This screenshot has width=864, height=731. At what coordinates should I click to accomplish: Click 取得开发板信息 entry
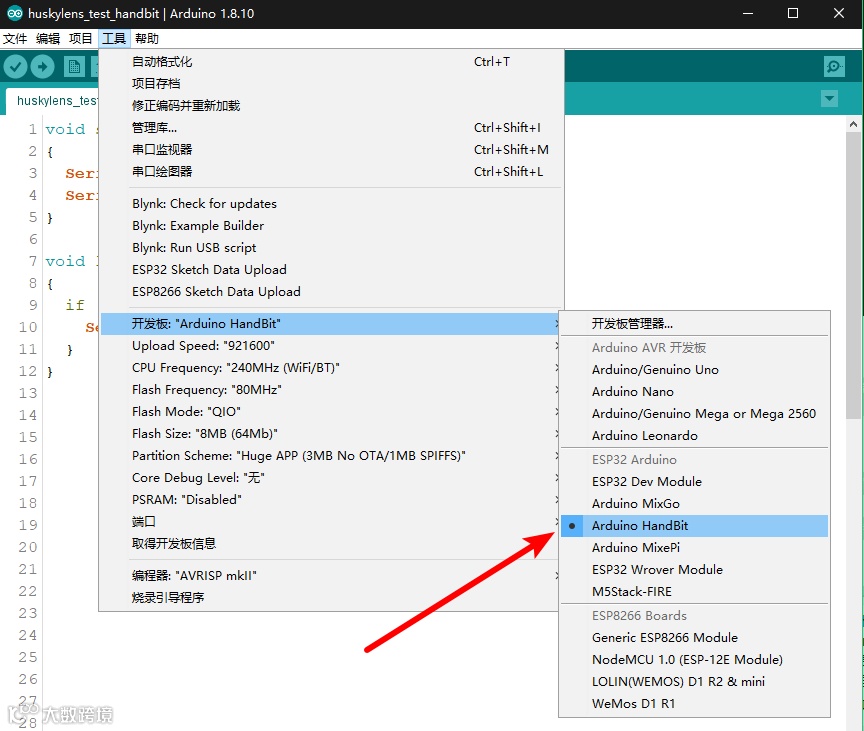330,544
